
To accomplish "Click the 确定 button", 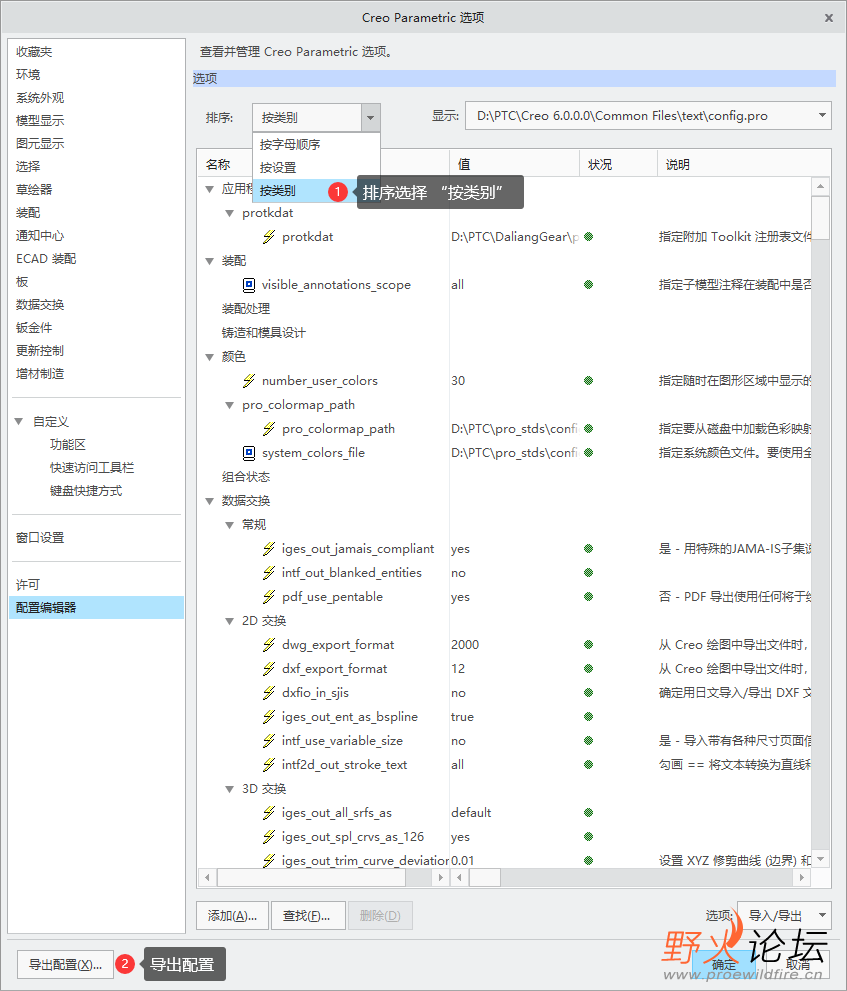I will (x=724, y=964).
